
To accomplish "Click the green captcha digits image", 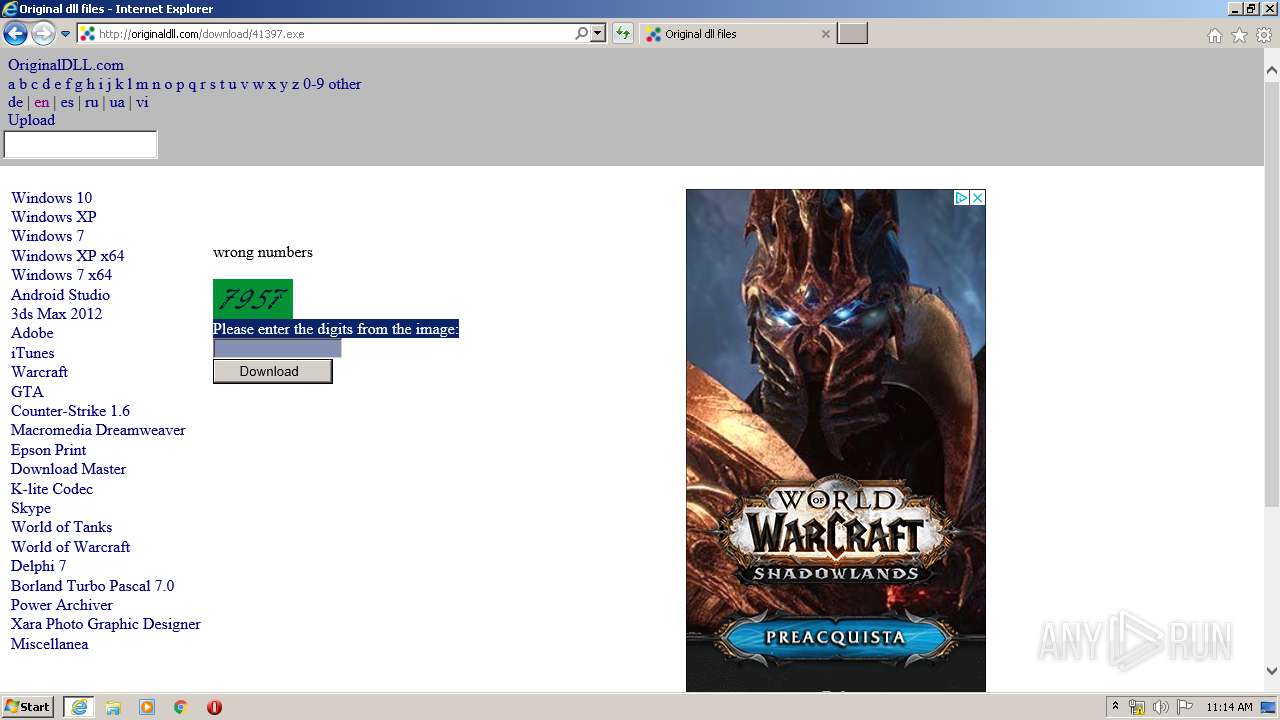I will (x=253, y=299).
